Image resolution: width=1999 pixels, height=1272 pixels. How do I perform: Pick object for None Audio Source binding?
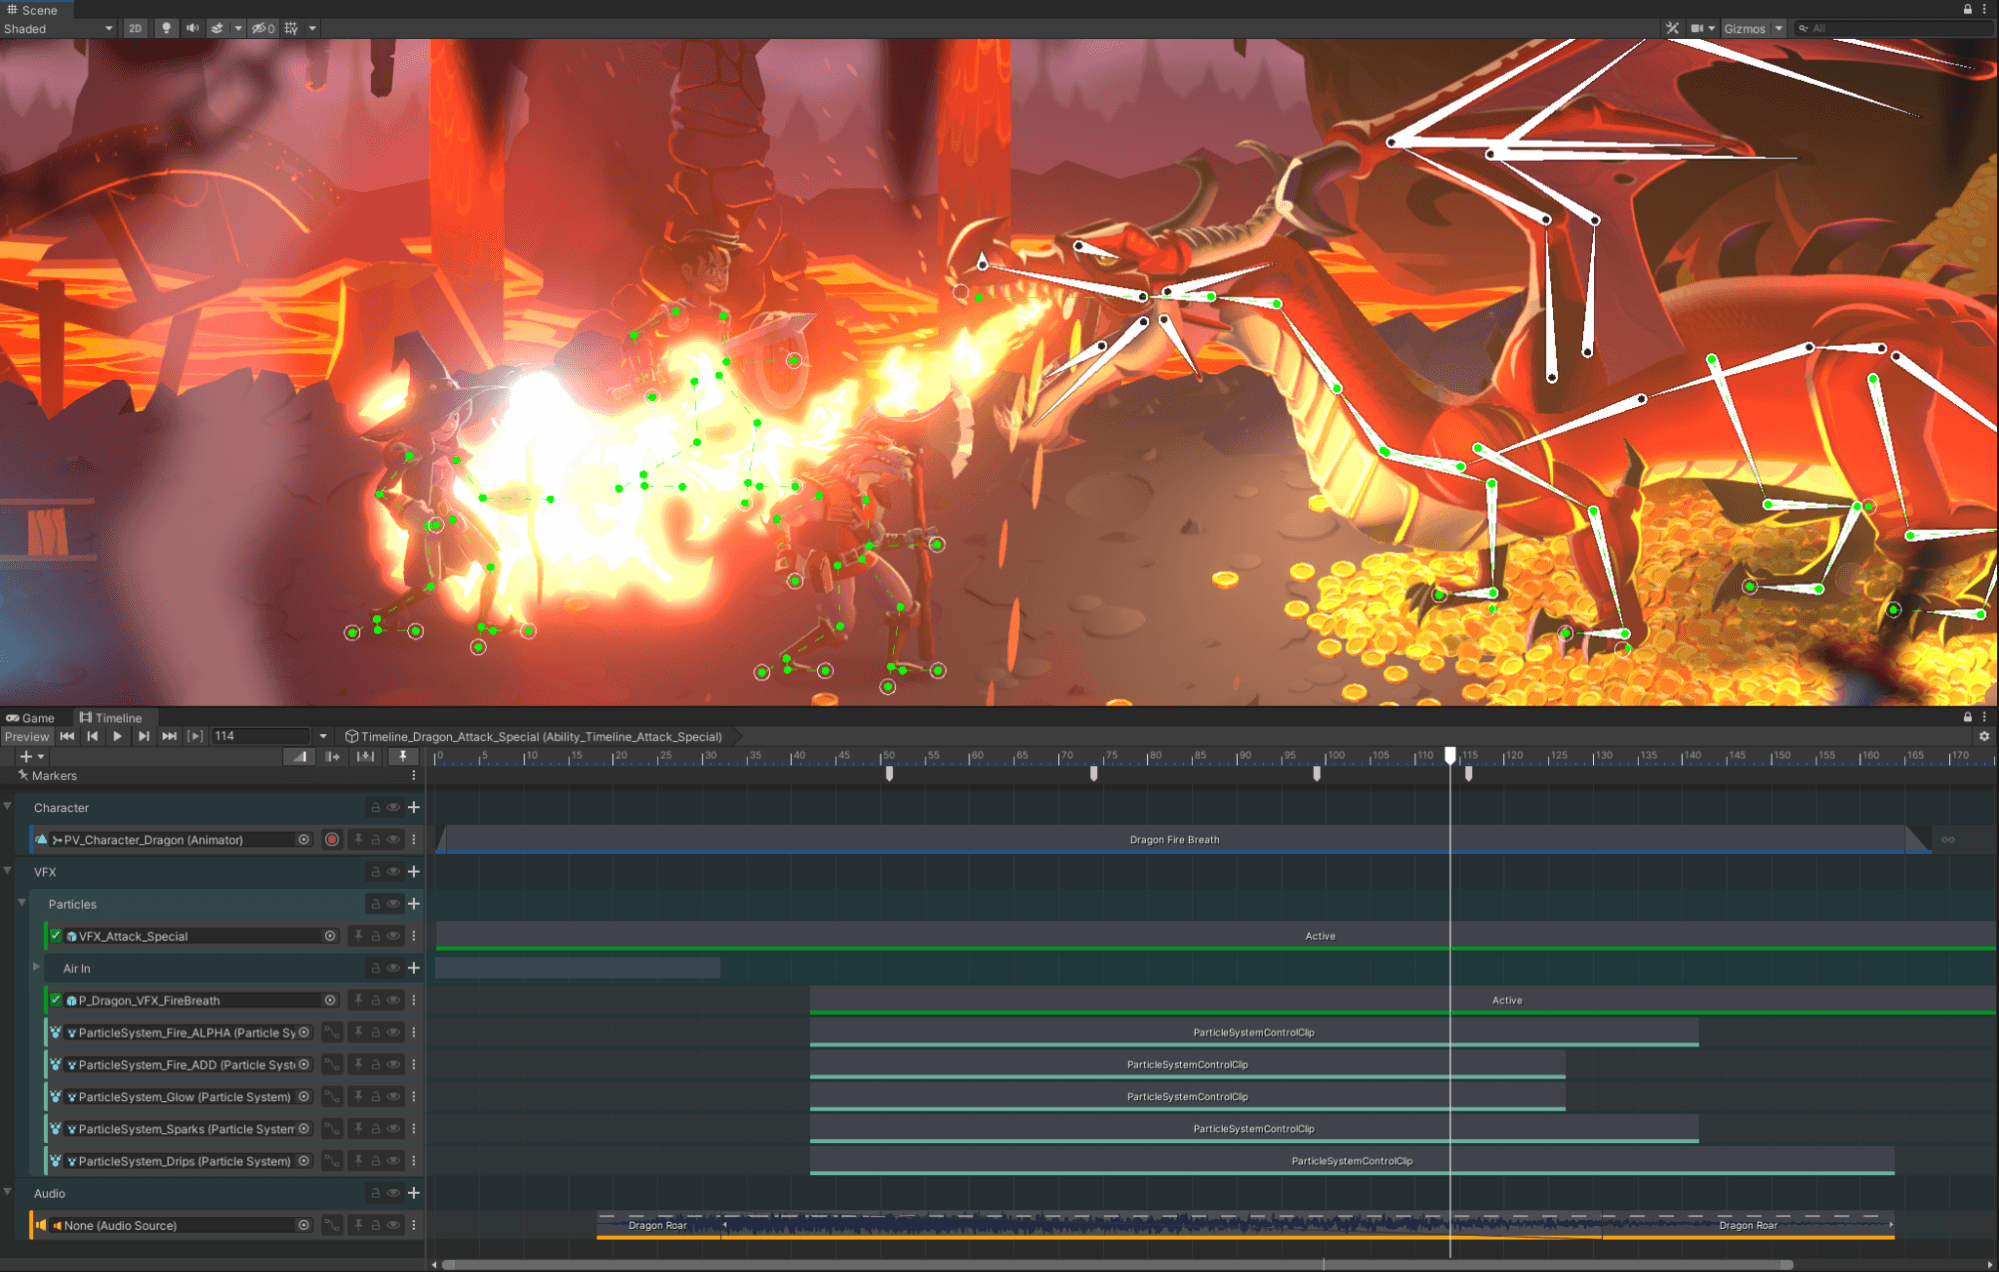click(304, 1224)
